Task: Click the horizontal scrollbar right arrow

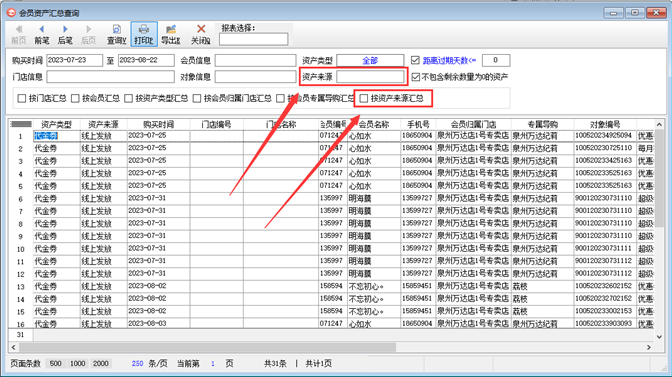Action: click(x=649, y=347)
